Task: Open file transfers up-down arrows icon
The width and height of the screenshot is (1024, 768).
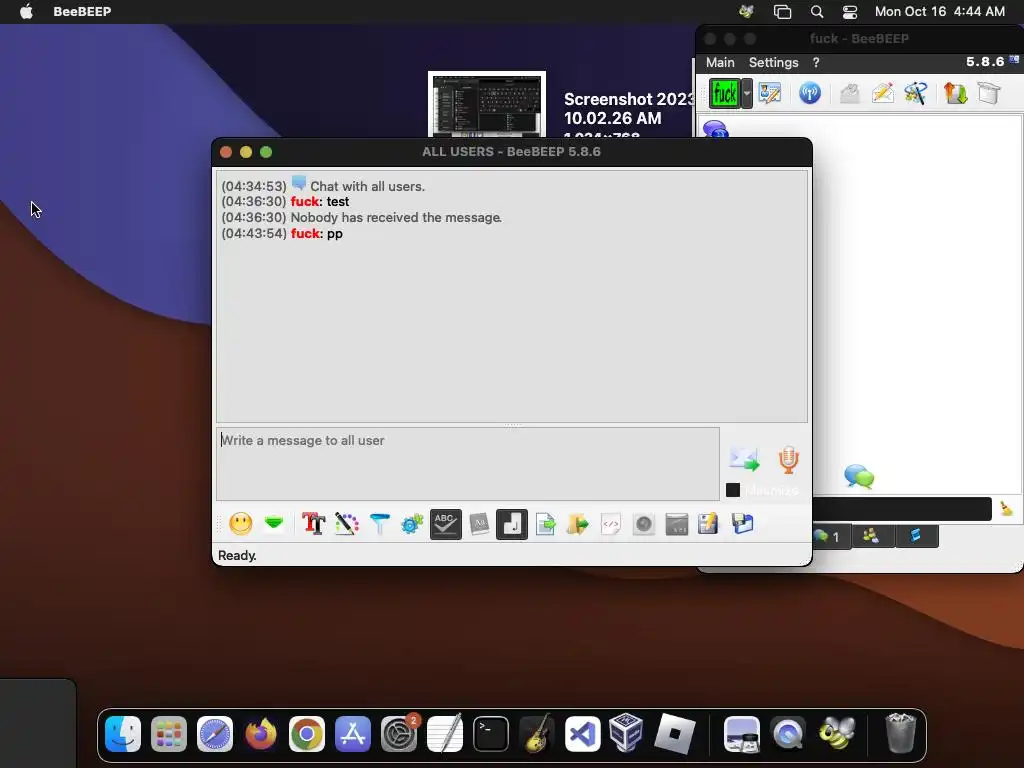Action: [x=955, y=93]
